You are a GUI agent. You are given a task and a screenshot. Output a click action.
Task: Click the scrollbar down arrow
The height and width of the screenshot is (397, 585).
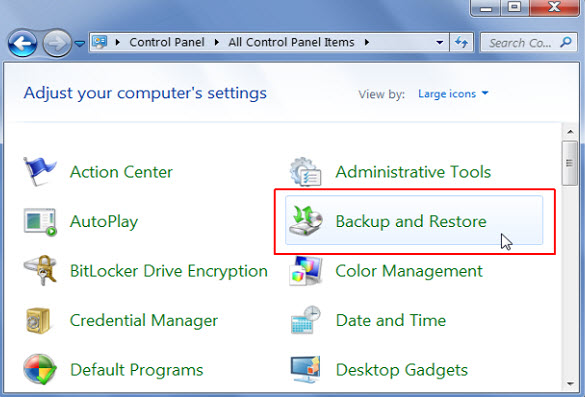[570, 383]
